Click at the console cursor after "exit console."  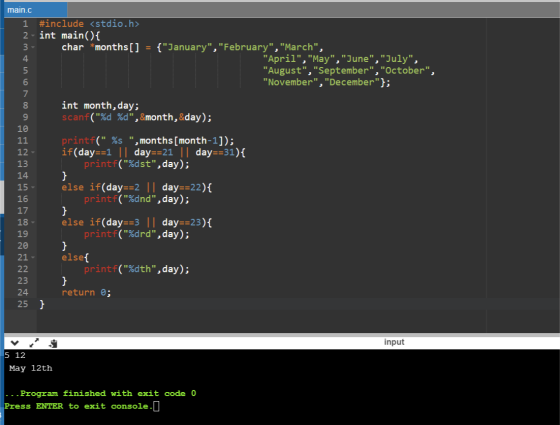[156, 406]
